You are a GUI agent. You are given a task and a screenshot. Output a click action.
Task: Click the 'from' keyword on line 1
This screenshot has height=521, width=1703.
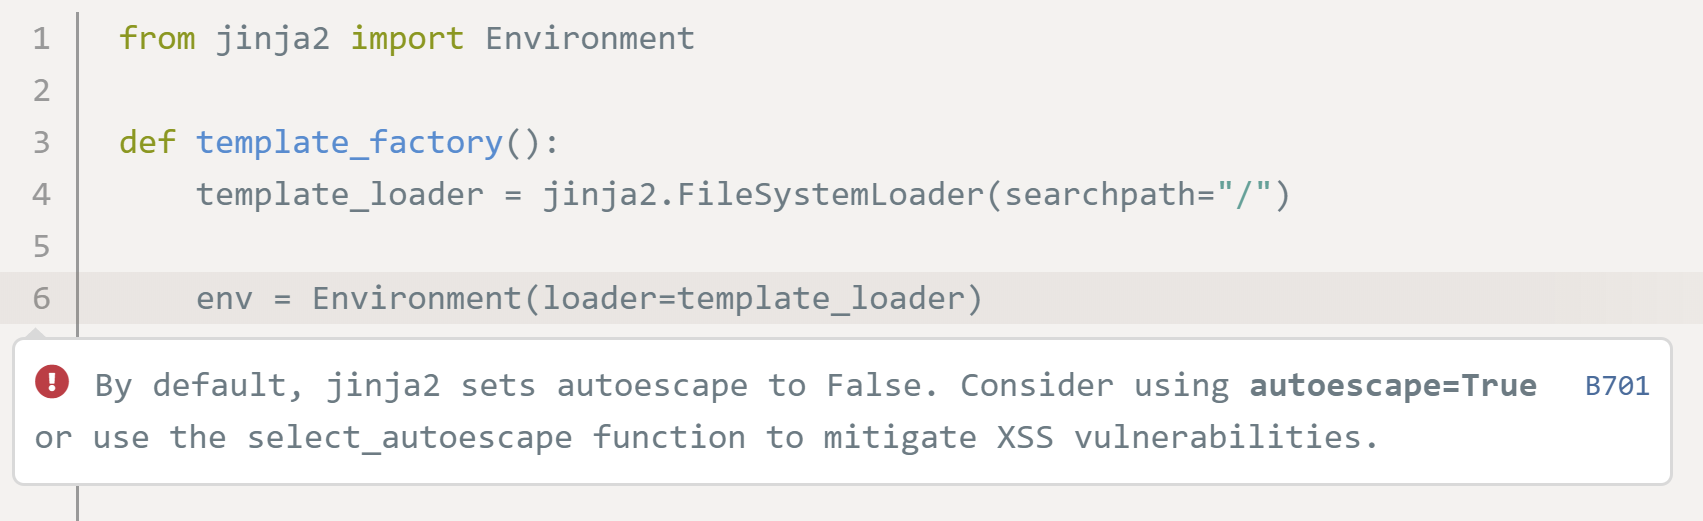pyautogui.click(x=157, y=39)
